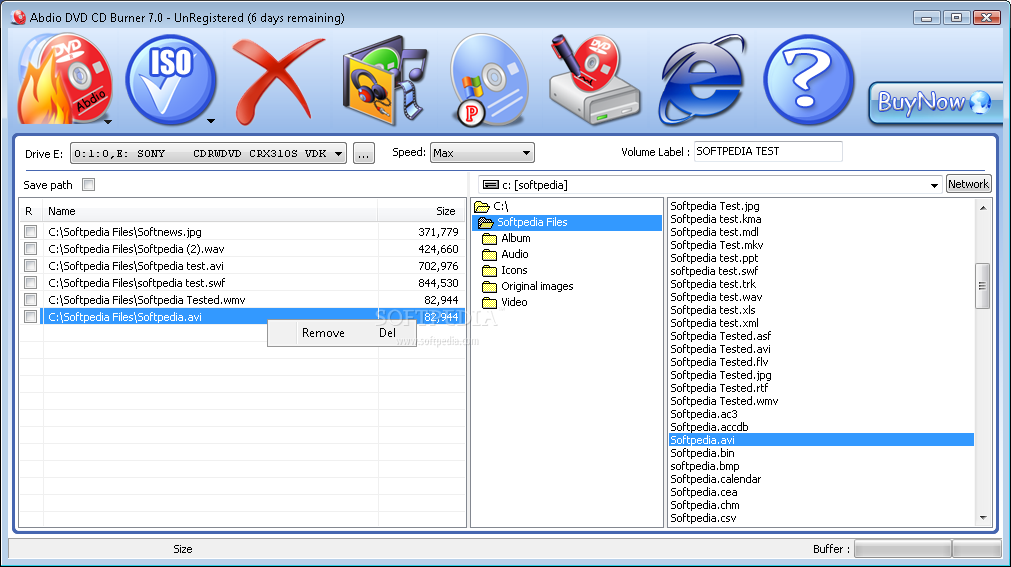Image resolution: width=1011 pixels, height=567 pixels.
Task: Select C:\Softpedia Files\Softnews.jpg entry
Action: [x=125, y=232]
